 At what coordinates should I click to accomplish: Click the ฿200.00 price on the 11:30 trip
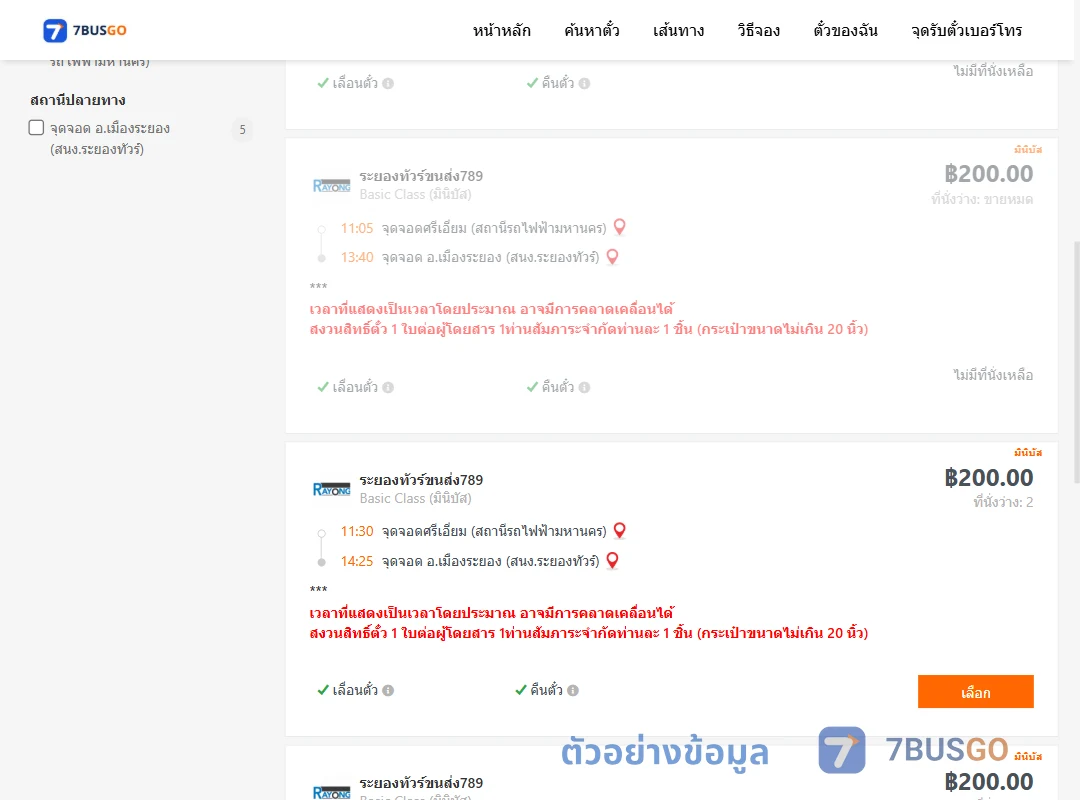pyautogui.click(x=988, y=478)
